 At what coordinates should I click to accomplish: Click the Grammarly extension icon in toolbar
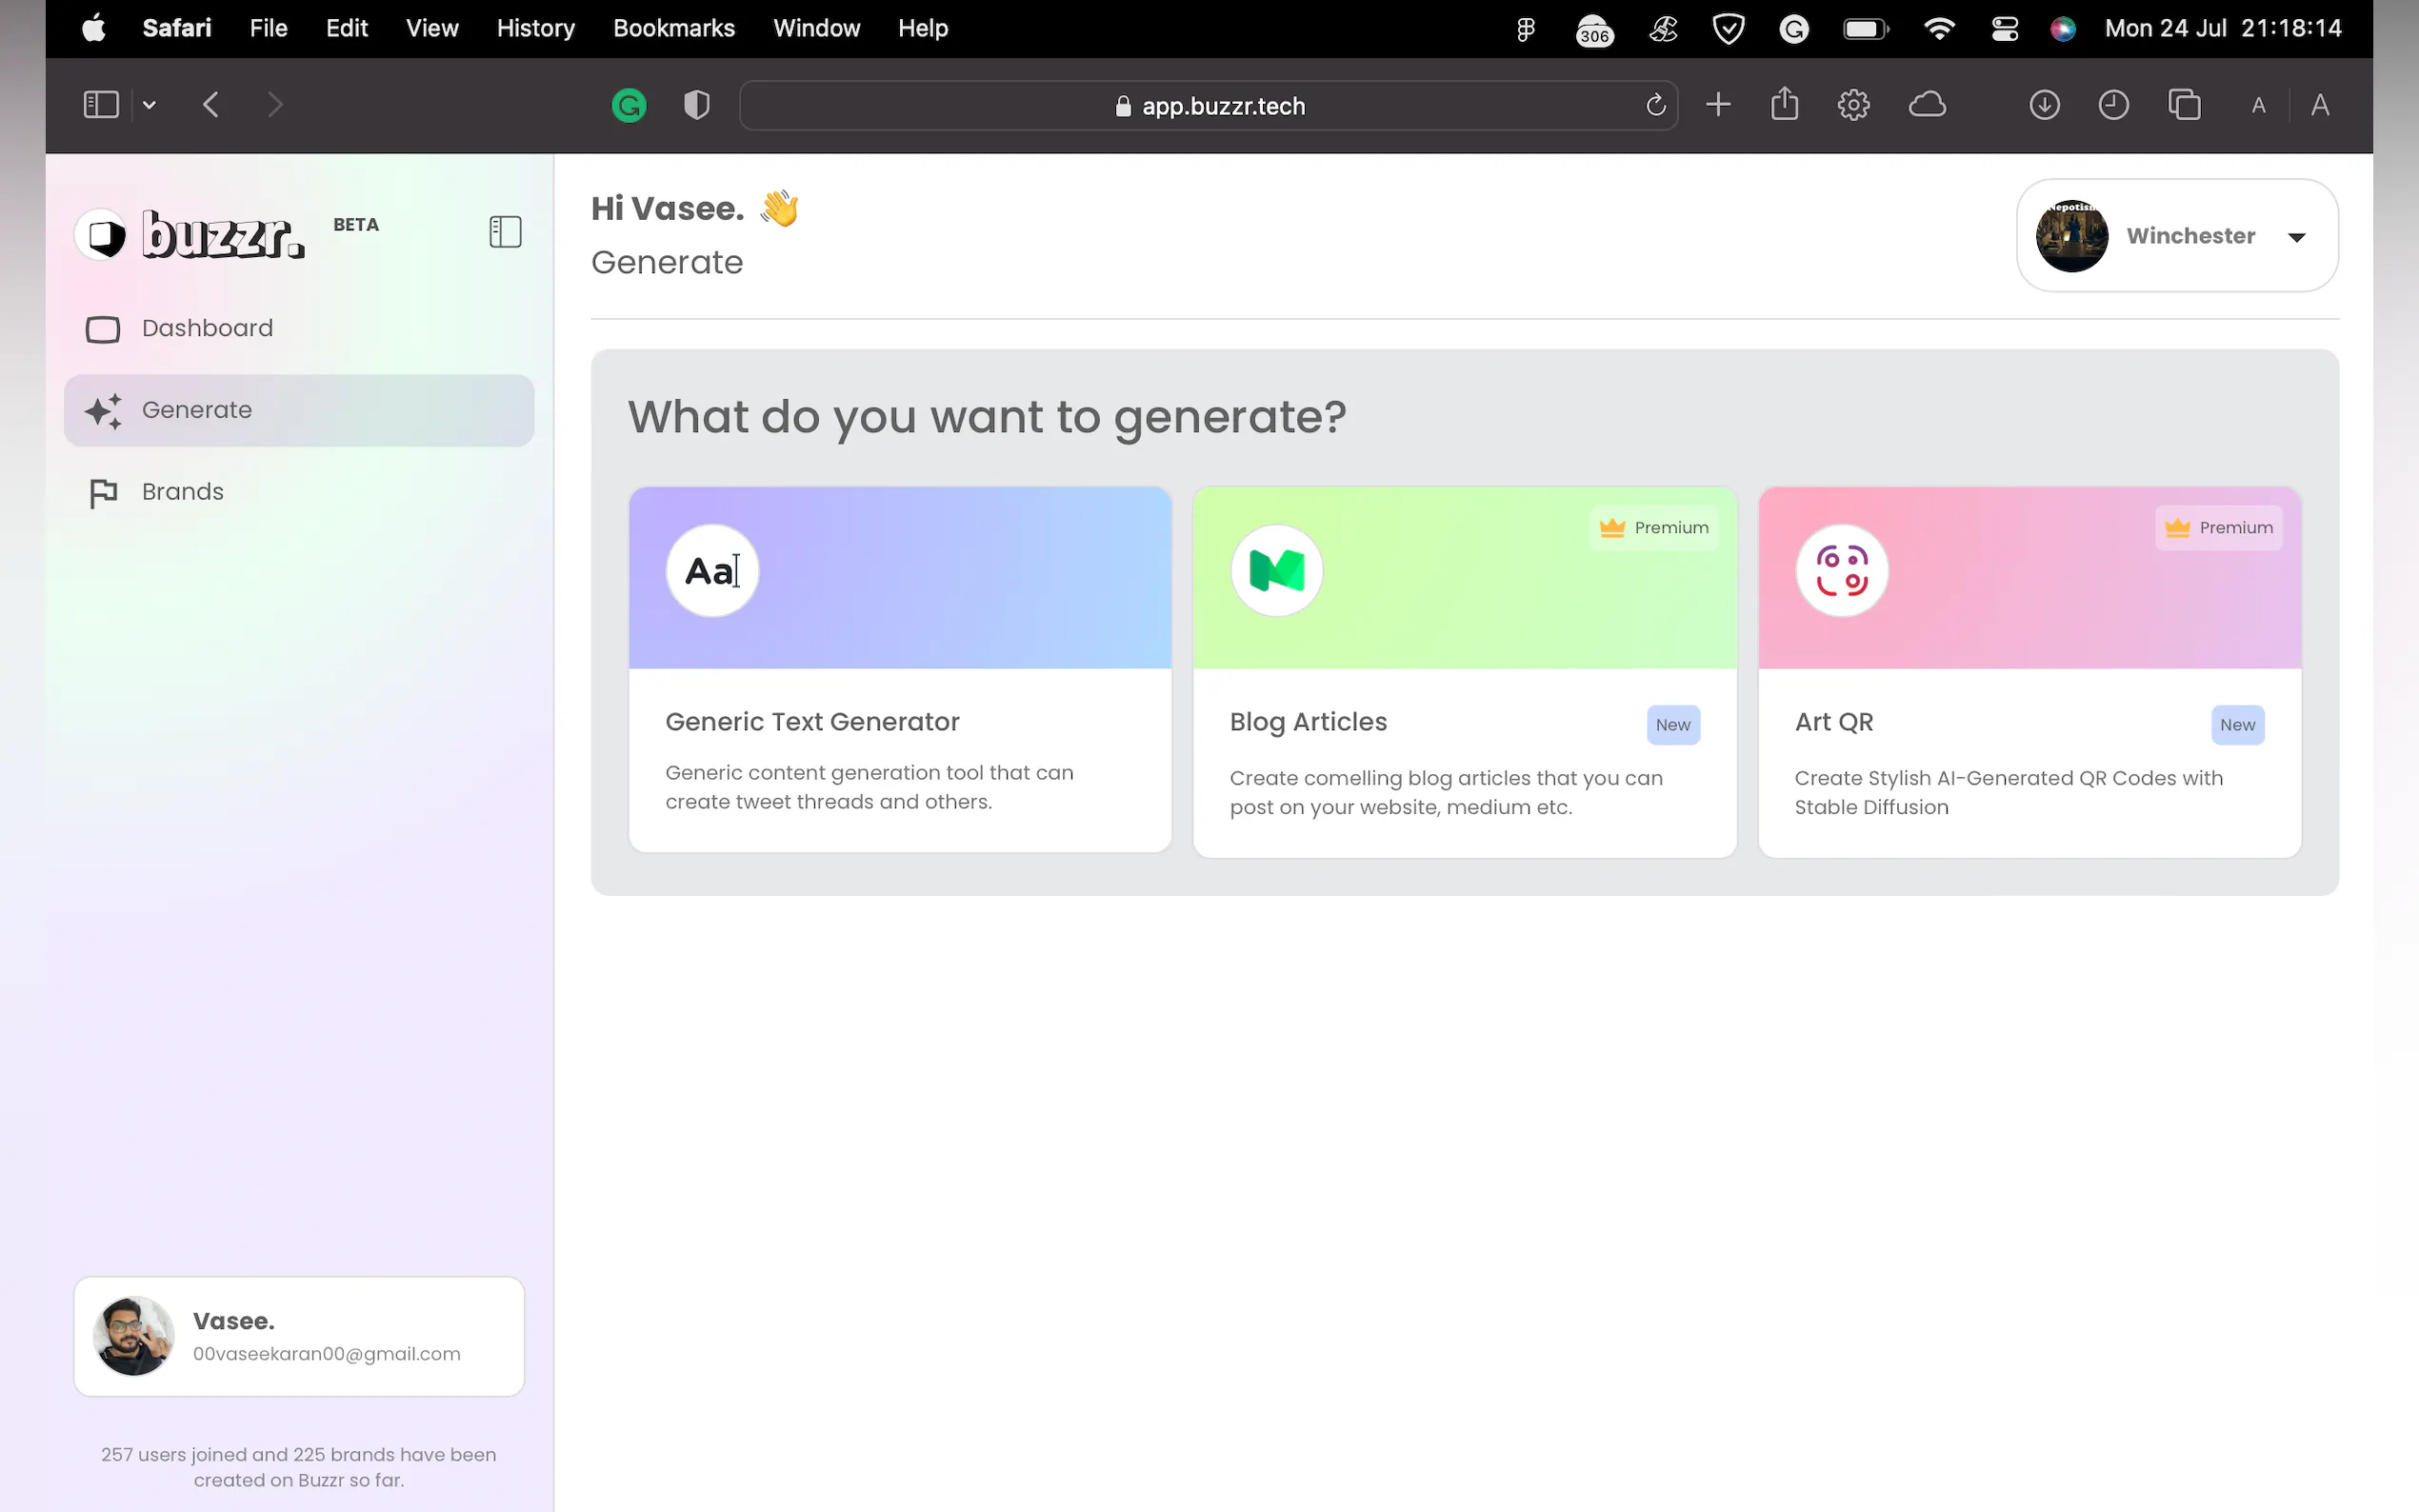coord(629,105)
